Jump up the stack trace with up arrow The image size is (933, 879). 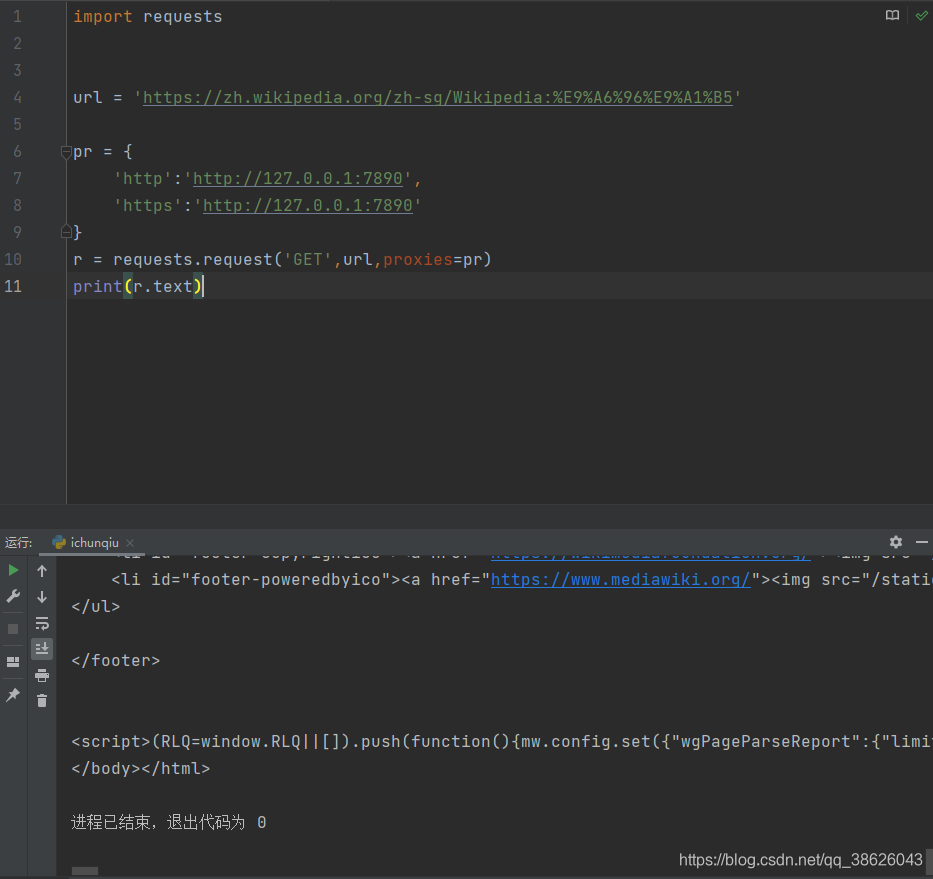(42, 571)
